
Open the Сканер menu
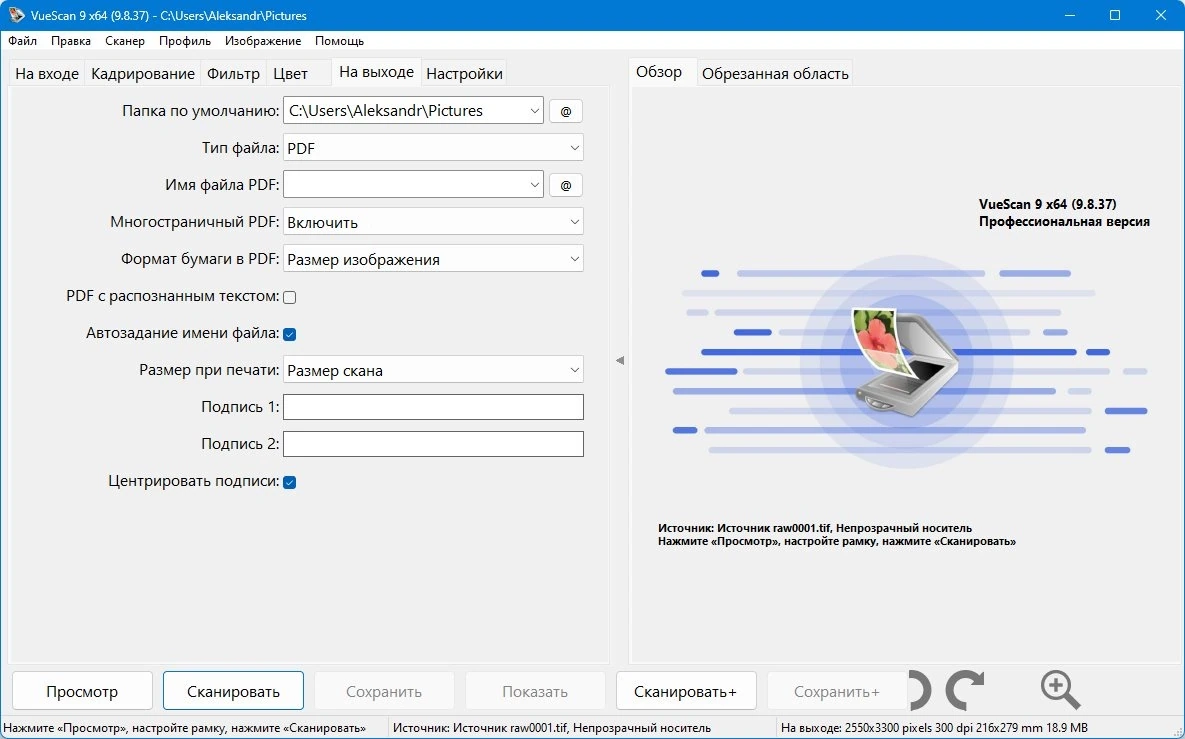point(125,41)
